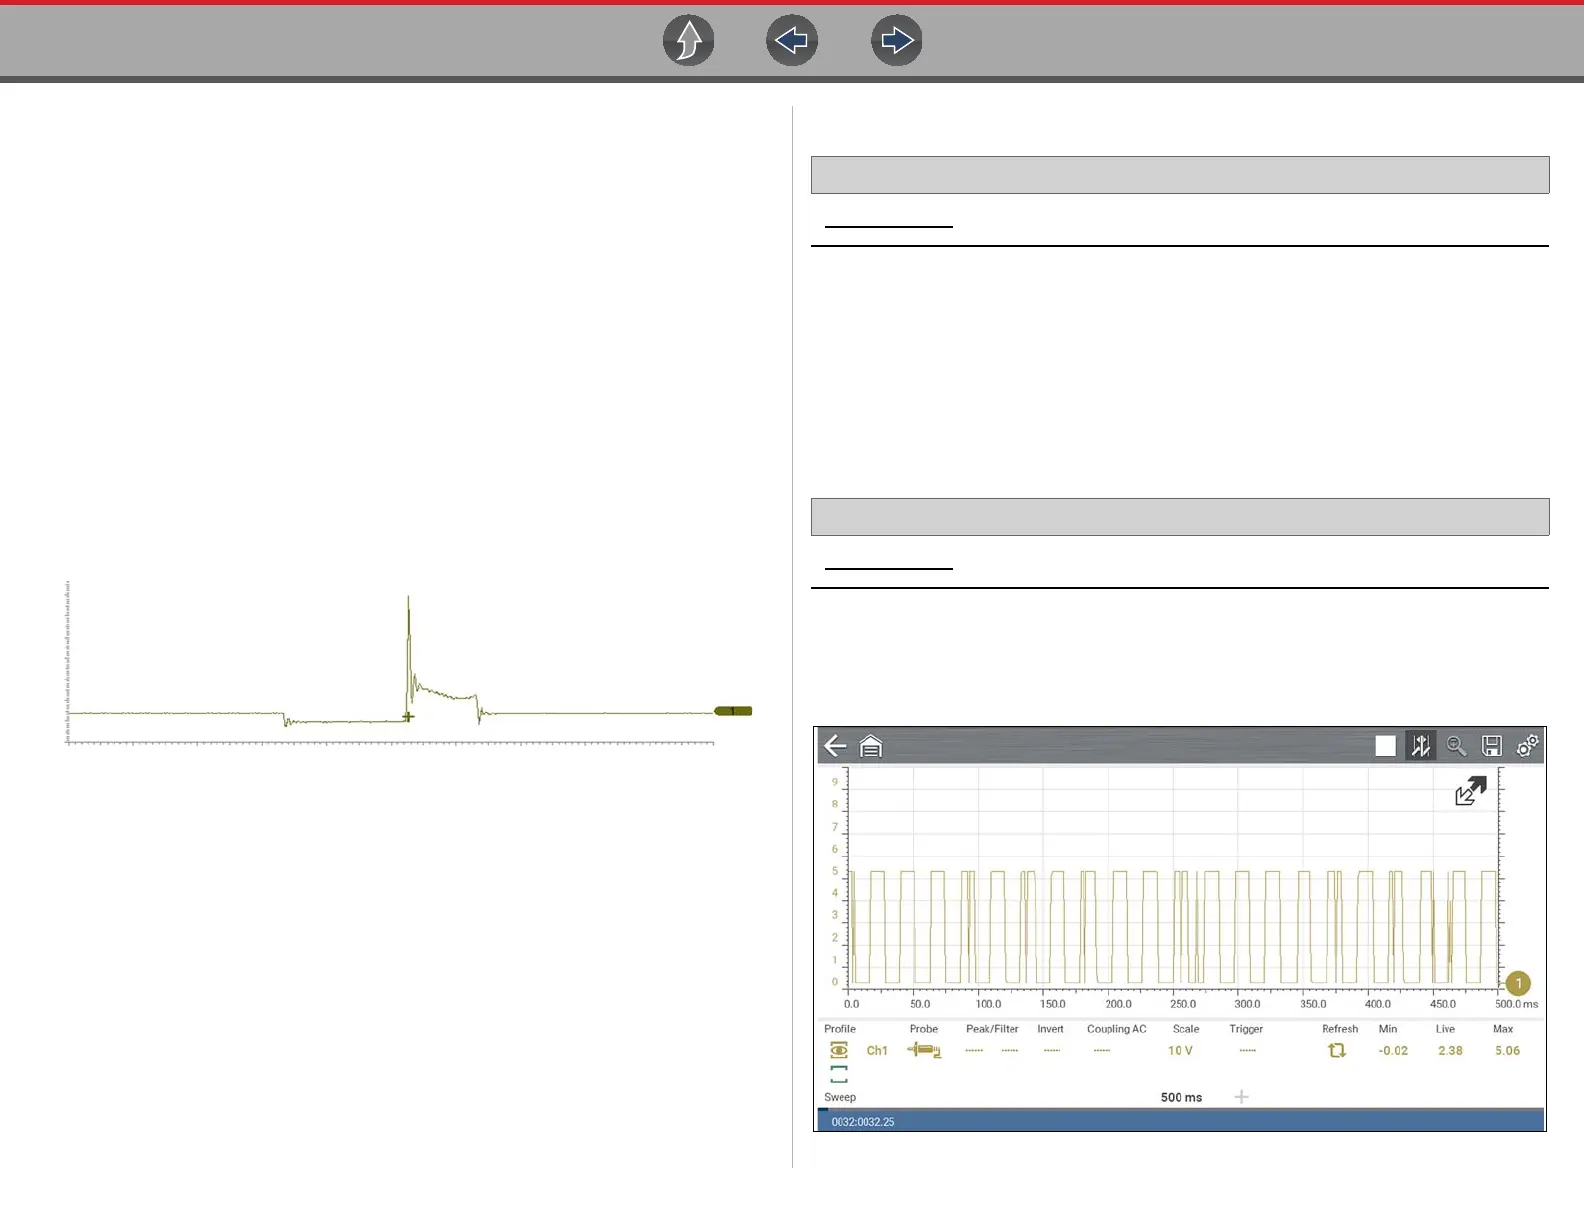This screenshot has height=1224, width=1584.
Task: Save the waveform with floppy icon
Action: [x=1492, y=746]
